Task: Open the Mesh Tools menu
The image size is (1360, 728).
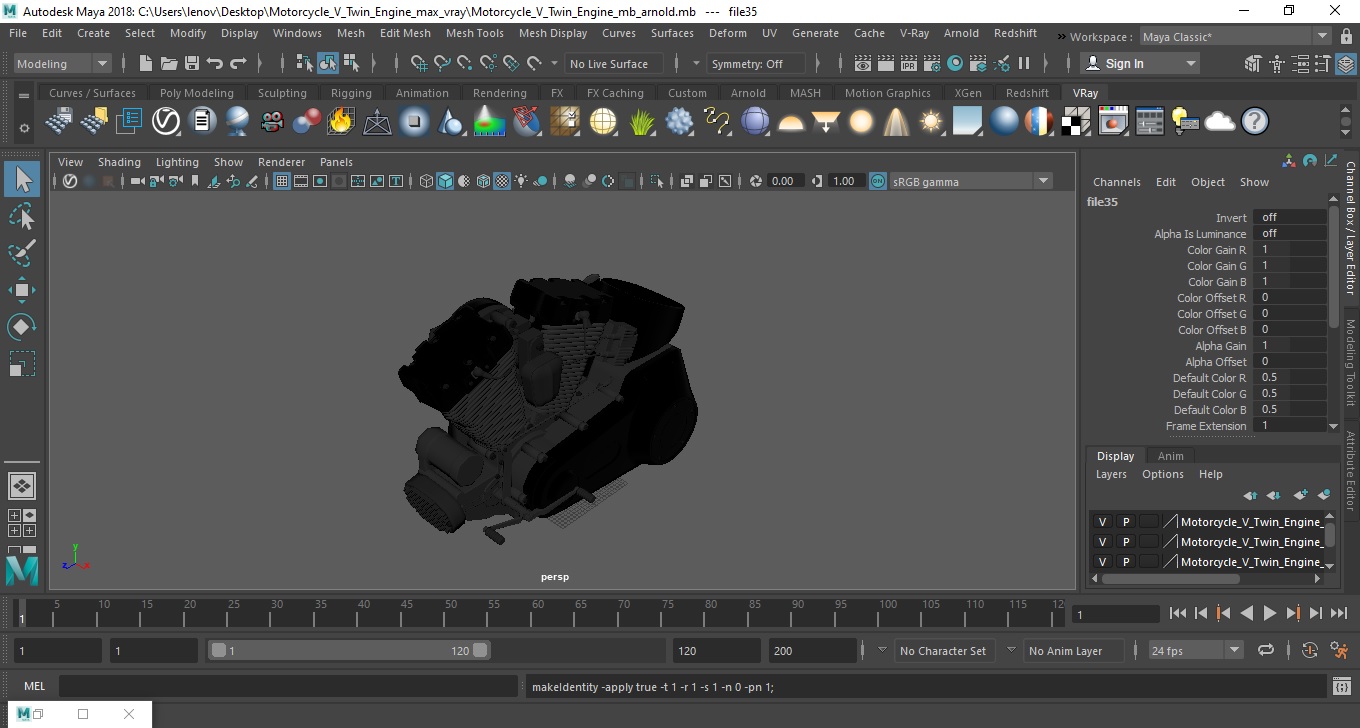Action: [x=474, y=33]
